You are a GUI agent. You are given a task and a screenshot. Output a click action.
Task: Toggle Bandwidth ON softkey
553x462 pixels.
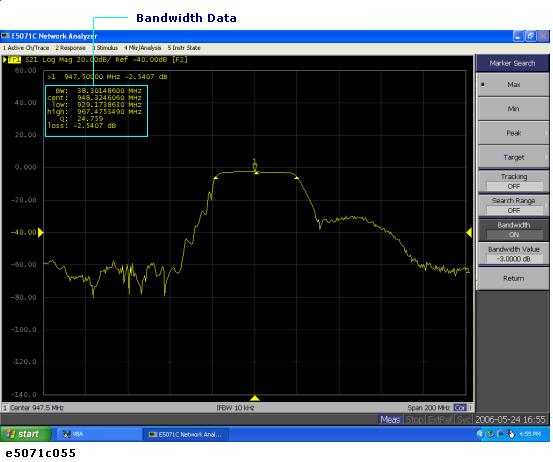click(x=514, y=230)
